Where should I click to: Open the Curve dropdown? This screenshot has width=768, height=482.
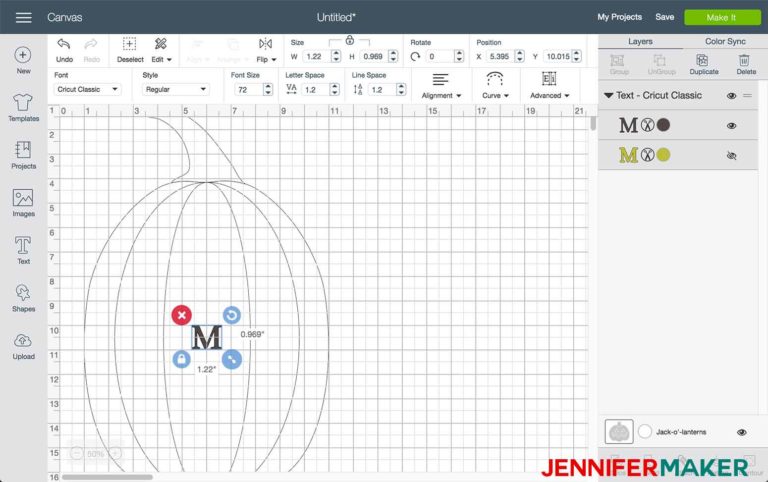click(x=495, y=86)
